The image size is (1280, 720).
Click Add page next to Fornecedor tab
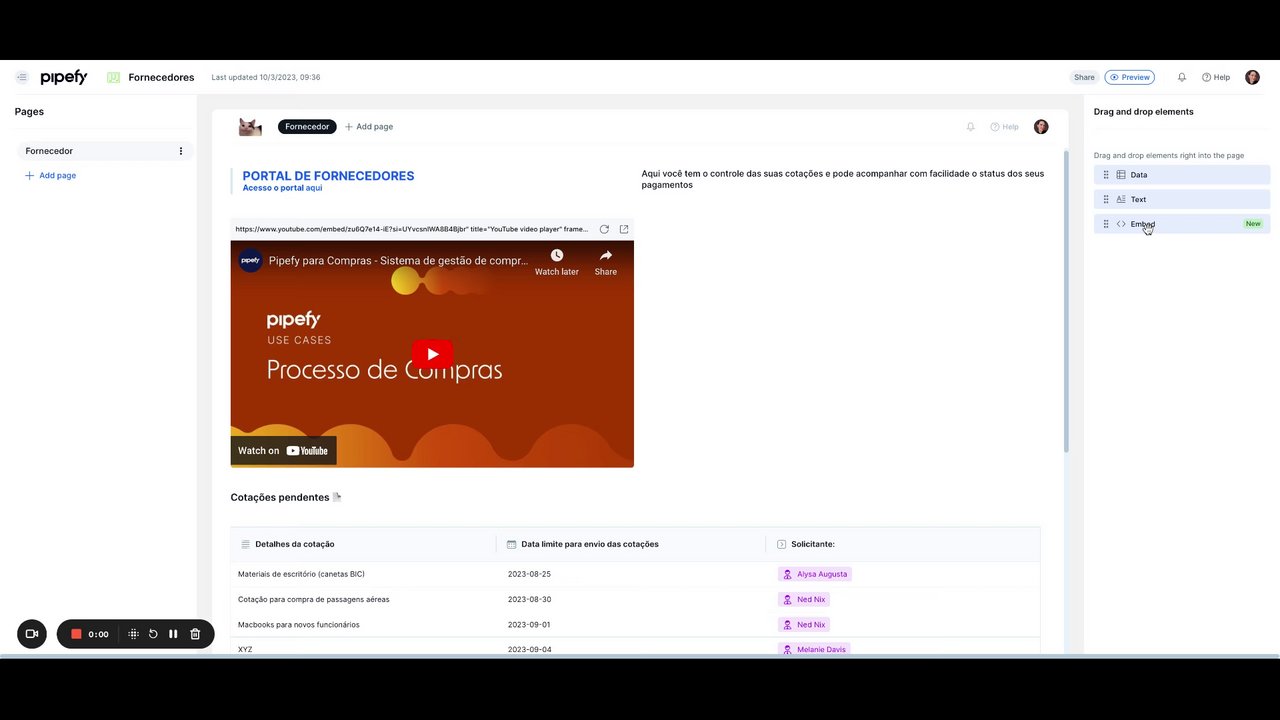tap(369, 127)
